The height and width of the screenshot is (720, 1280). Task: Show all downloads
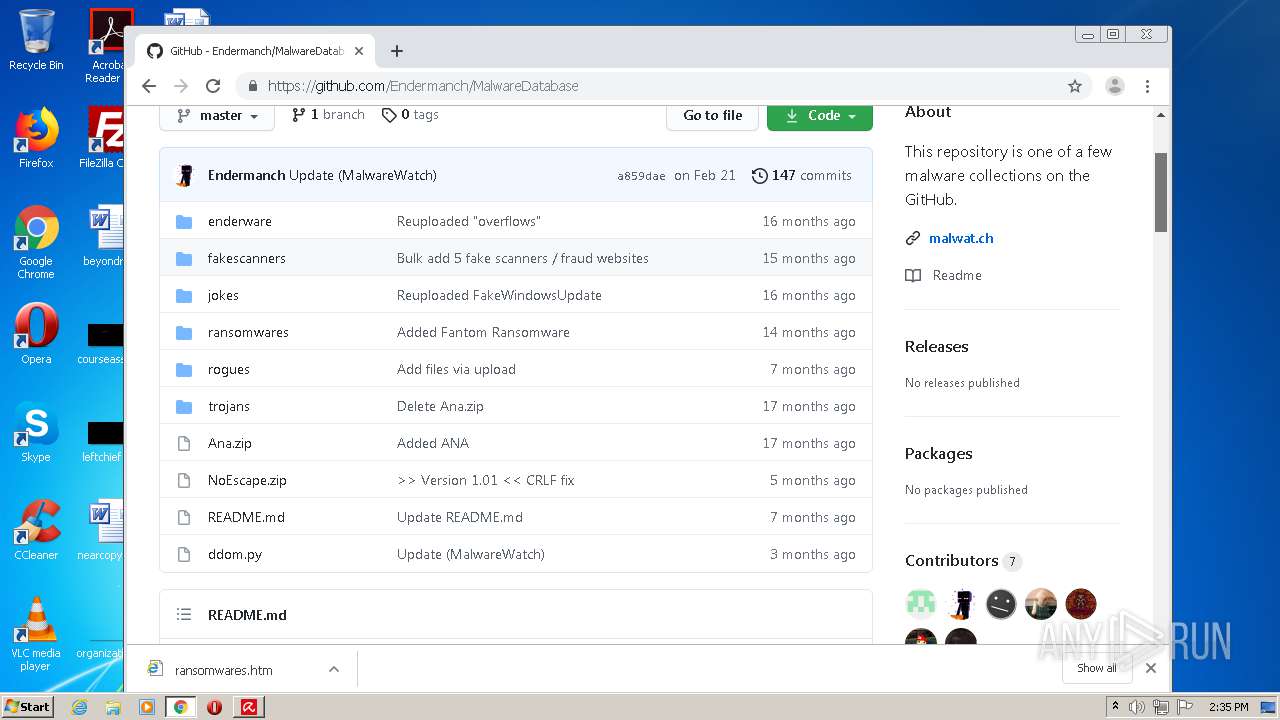pyautogui.click(x=1097, y=668)
